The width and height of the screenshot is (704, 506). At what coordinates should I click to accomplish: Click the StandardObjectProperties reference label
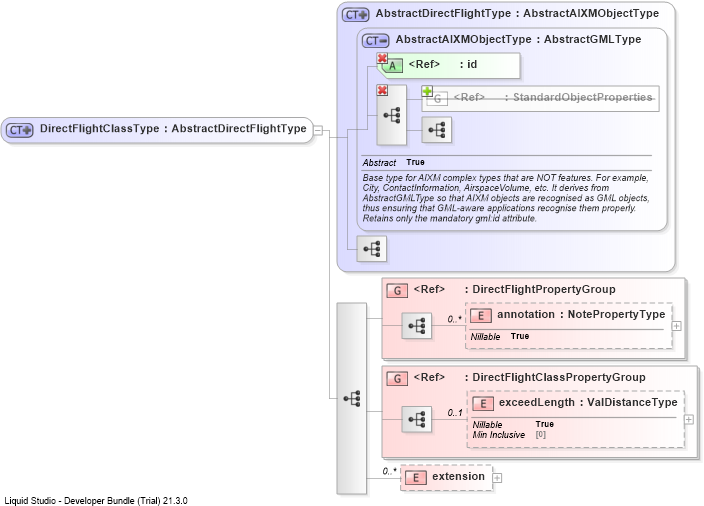(x=553, y=97)
